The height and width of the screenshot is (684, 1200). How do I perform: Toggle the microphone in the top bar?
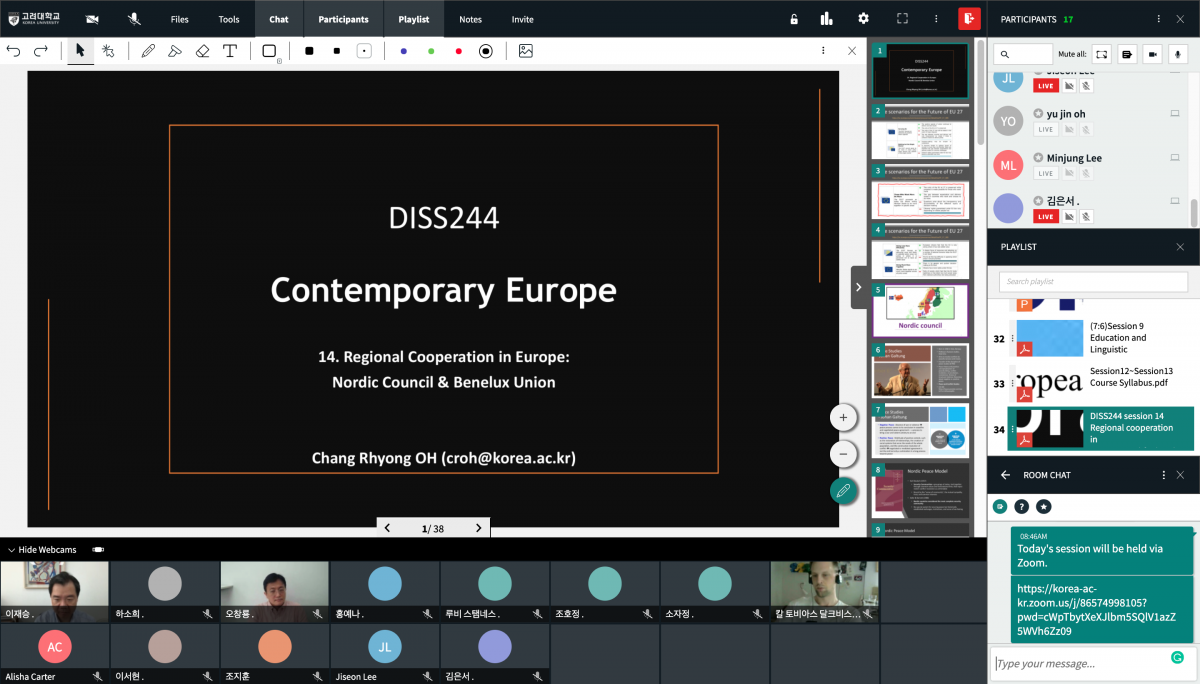coord(134,19)
